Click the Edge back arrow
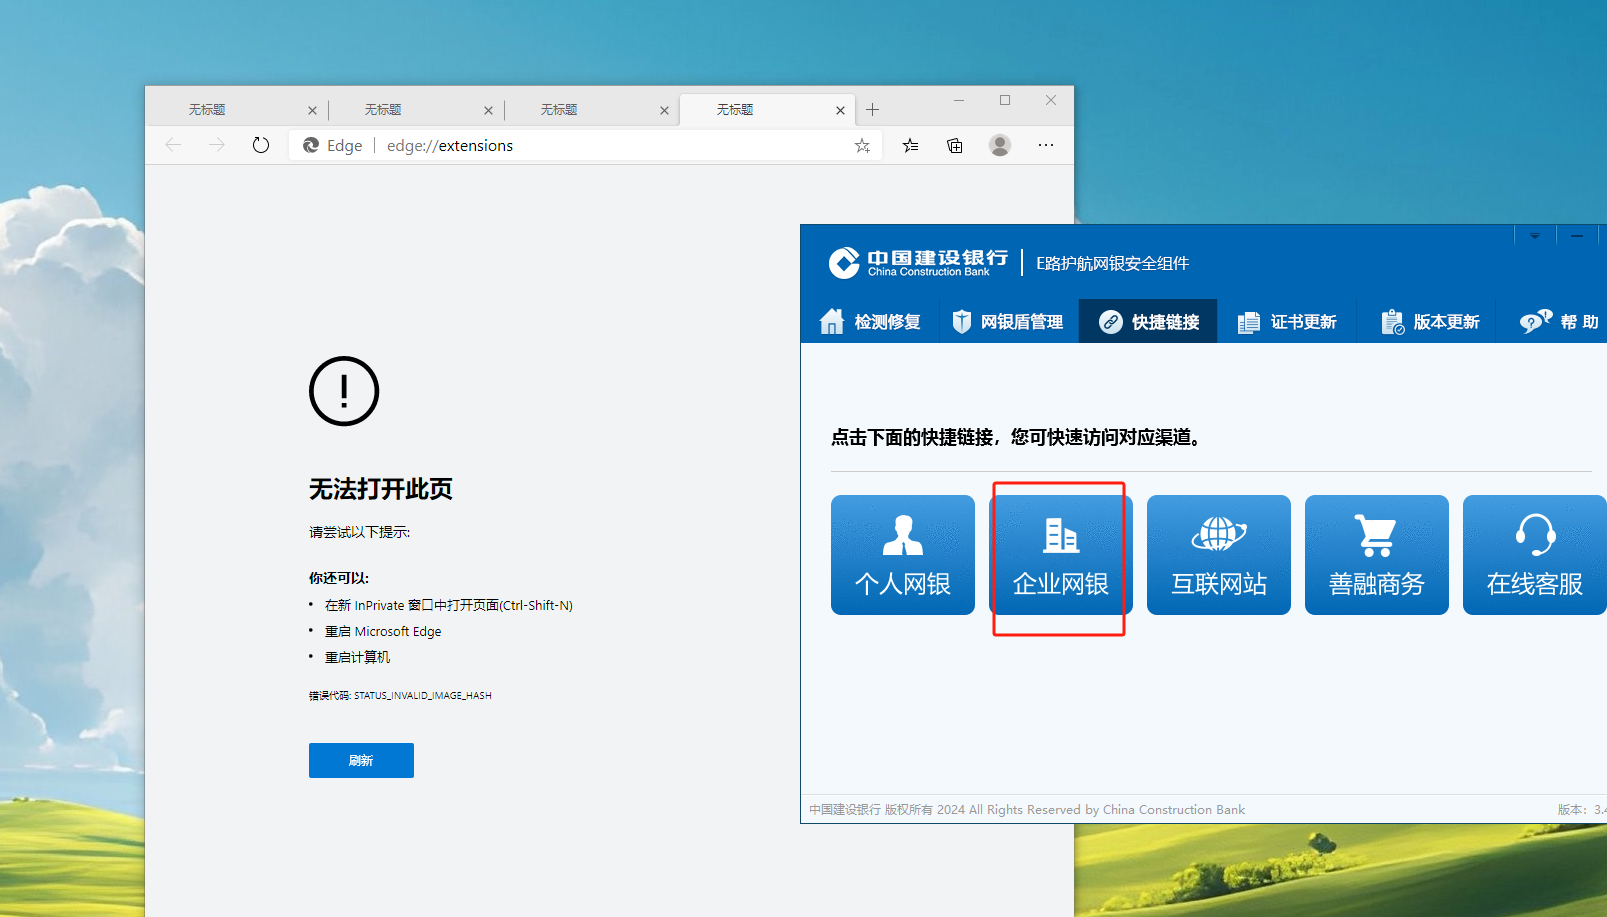Screen dimensions: 1607x917 click(173, 145)
